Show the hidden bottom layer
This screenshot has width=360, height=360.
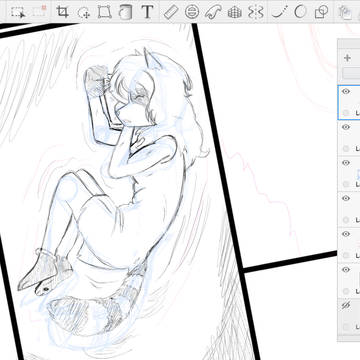(x=346, y=305)
